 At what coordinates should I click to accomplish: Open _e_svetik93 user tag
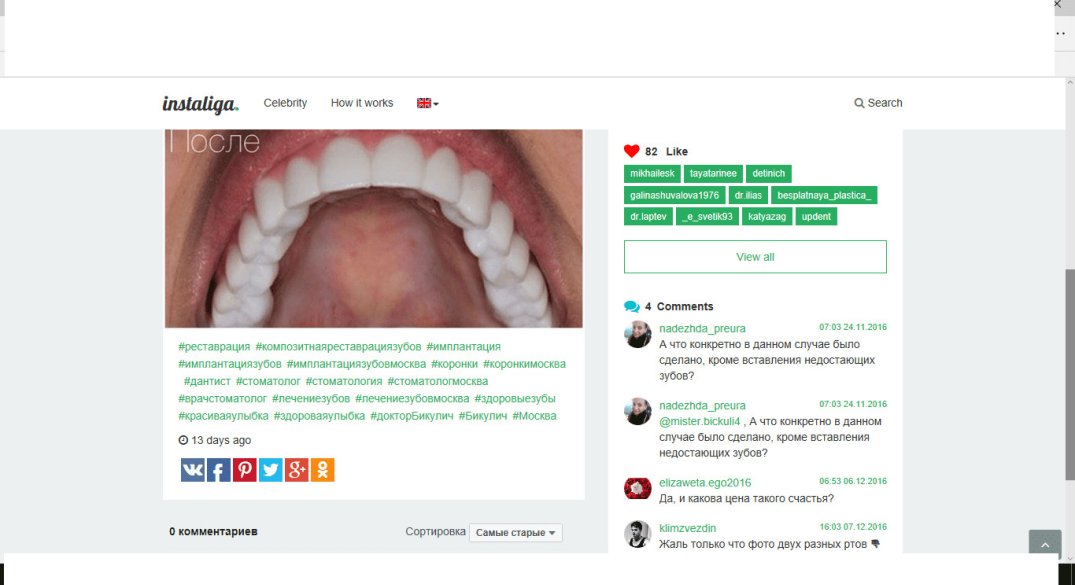707,217
